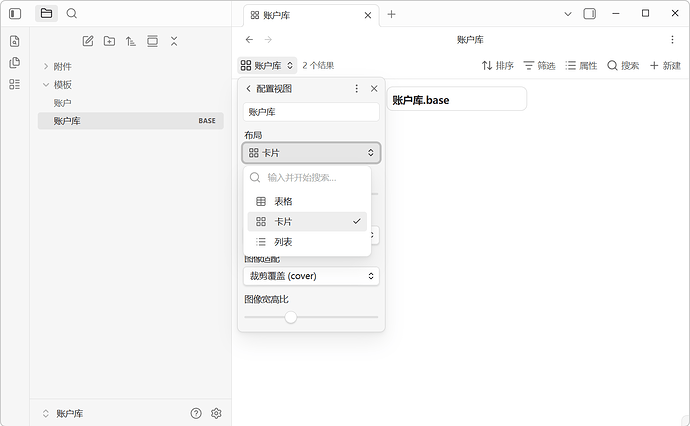Image resolution: width=690 pixels, height=426 pixels.
Task: Create a new folder in file explorer
Action: (x=109, y=41)
